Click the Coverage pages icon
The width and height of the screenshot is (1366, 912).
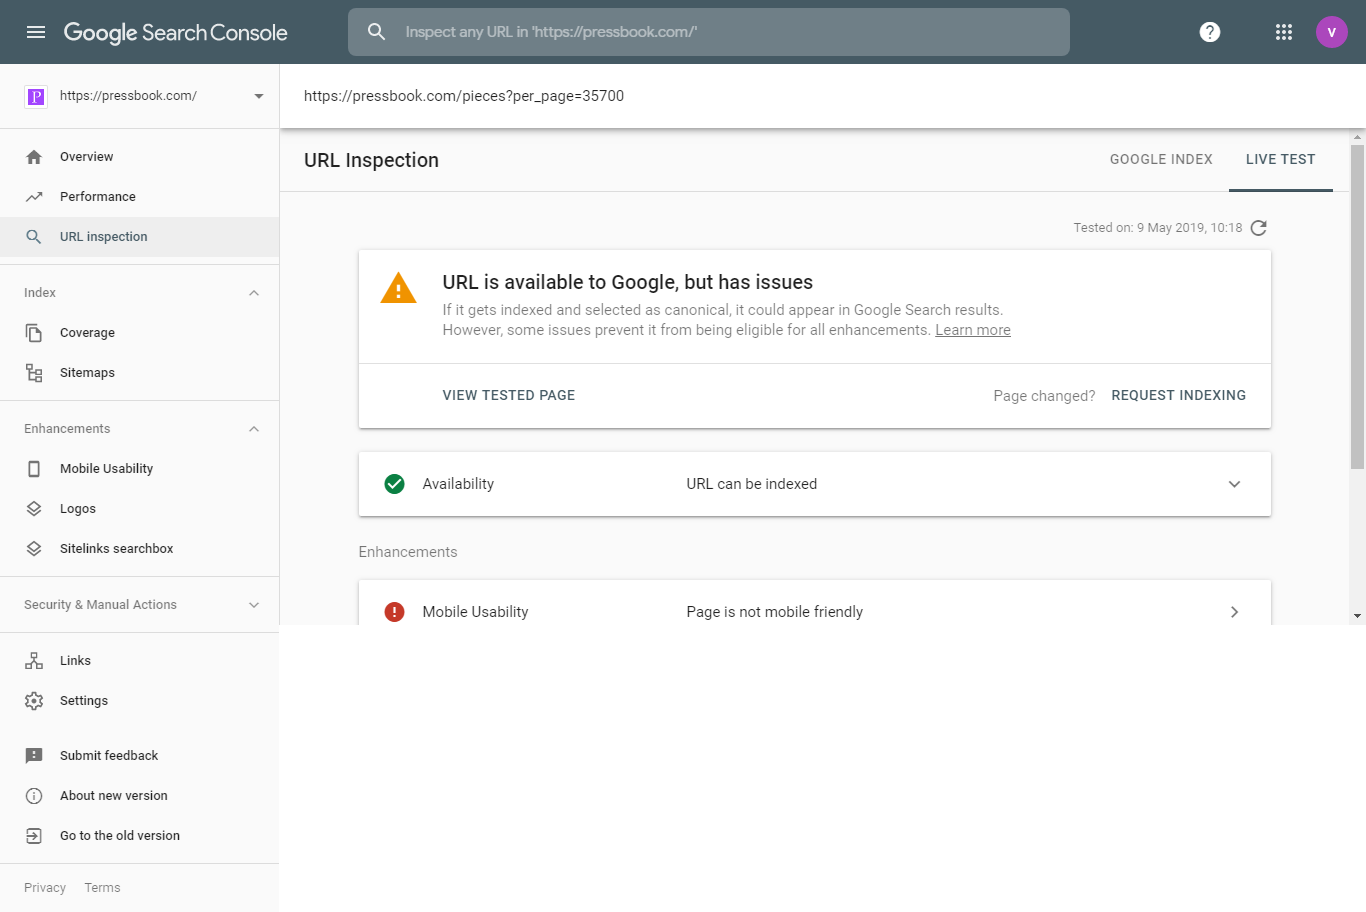click(x=34, y=333)
